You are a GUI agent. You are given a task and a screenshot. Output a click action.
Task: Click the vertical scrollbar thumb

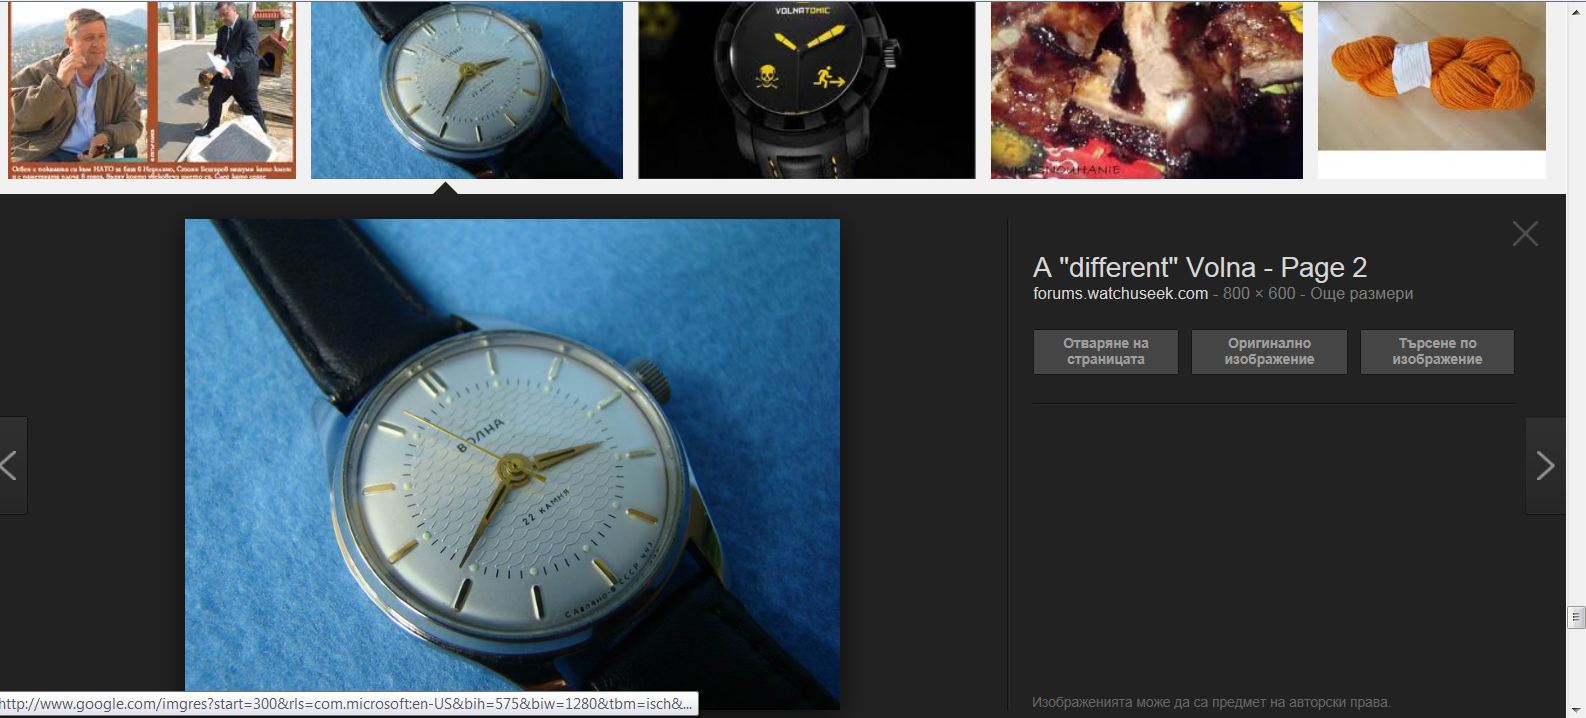(x=1576, y=617)
